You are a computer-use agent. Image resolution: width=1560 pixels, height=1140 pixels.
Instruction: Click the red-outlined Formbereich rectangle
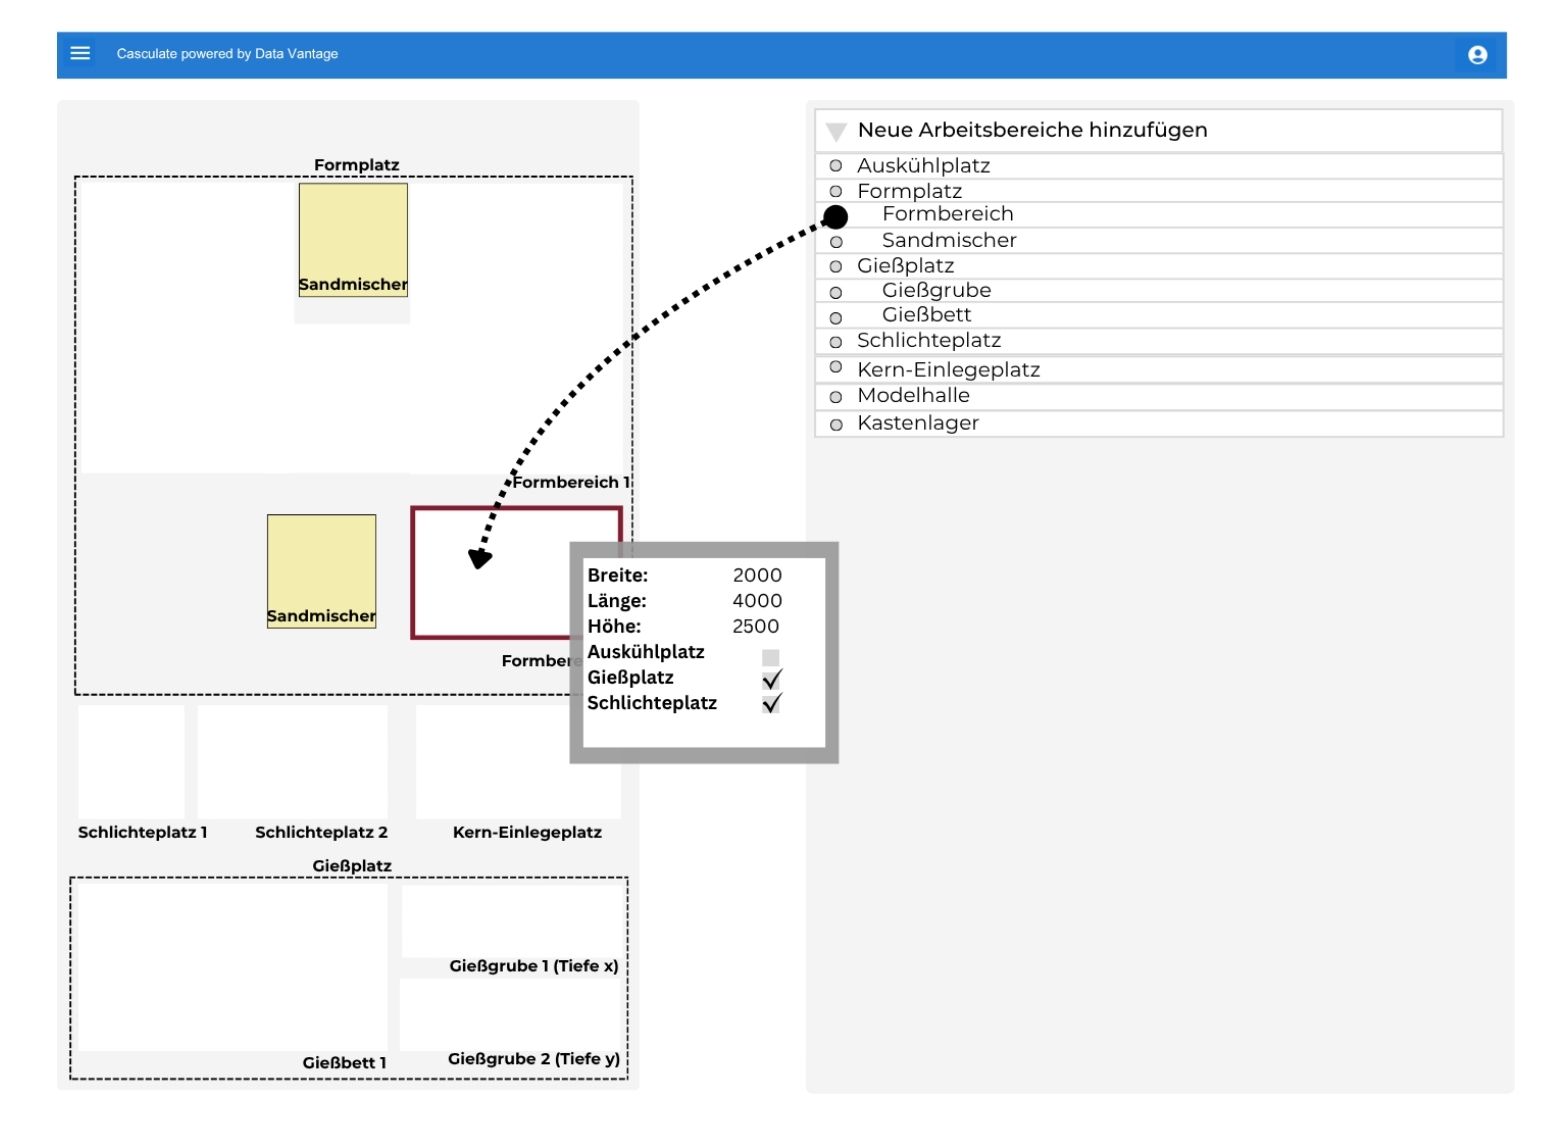[490, 572]
